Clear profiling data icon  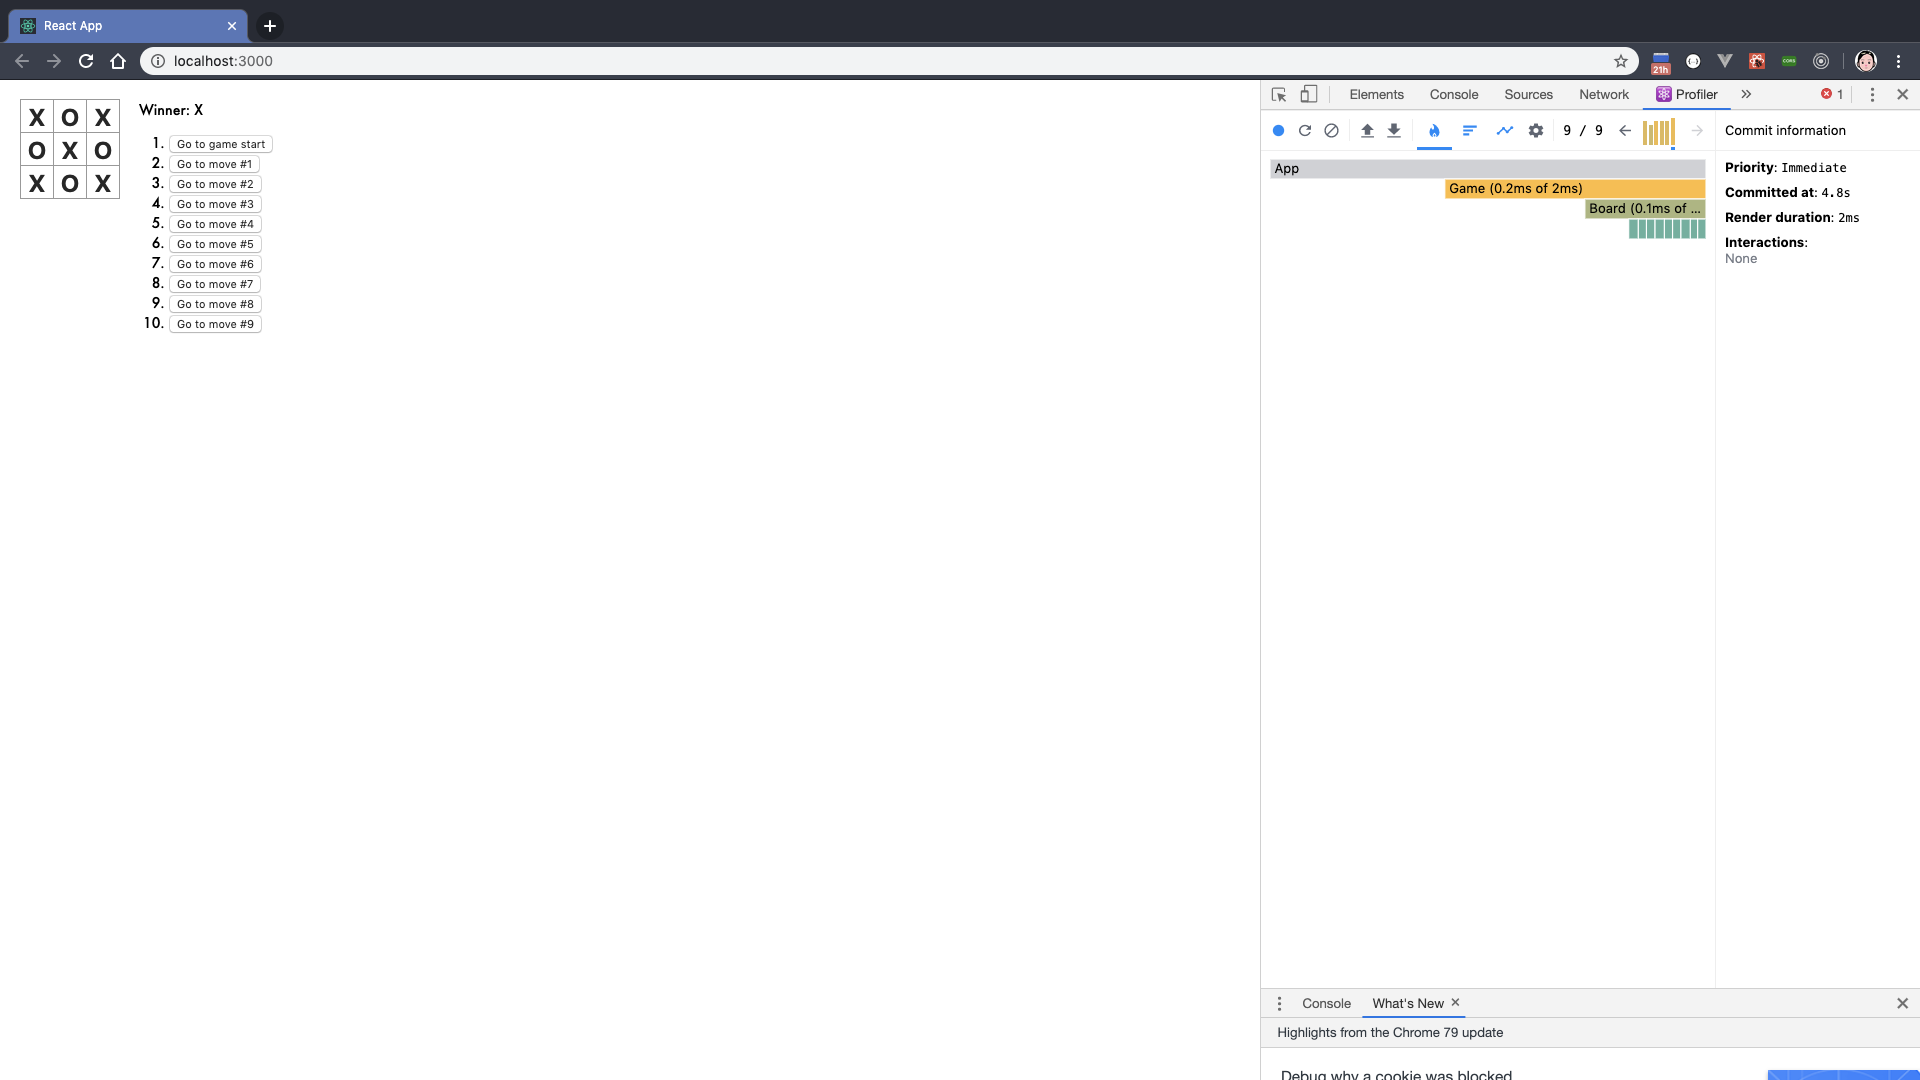(1331, 131)
